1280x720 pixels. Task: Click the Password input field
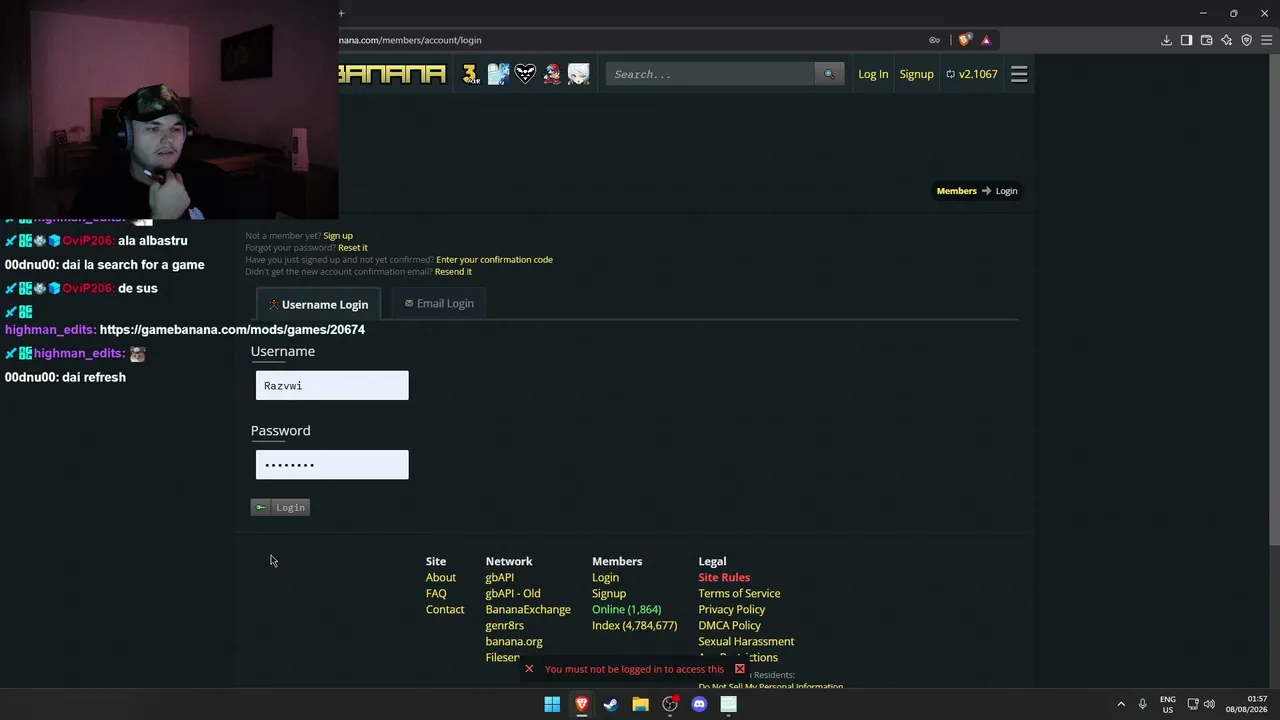pyautogui.click(x=332, y=464)
